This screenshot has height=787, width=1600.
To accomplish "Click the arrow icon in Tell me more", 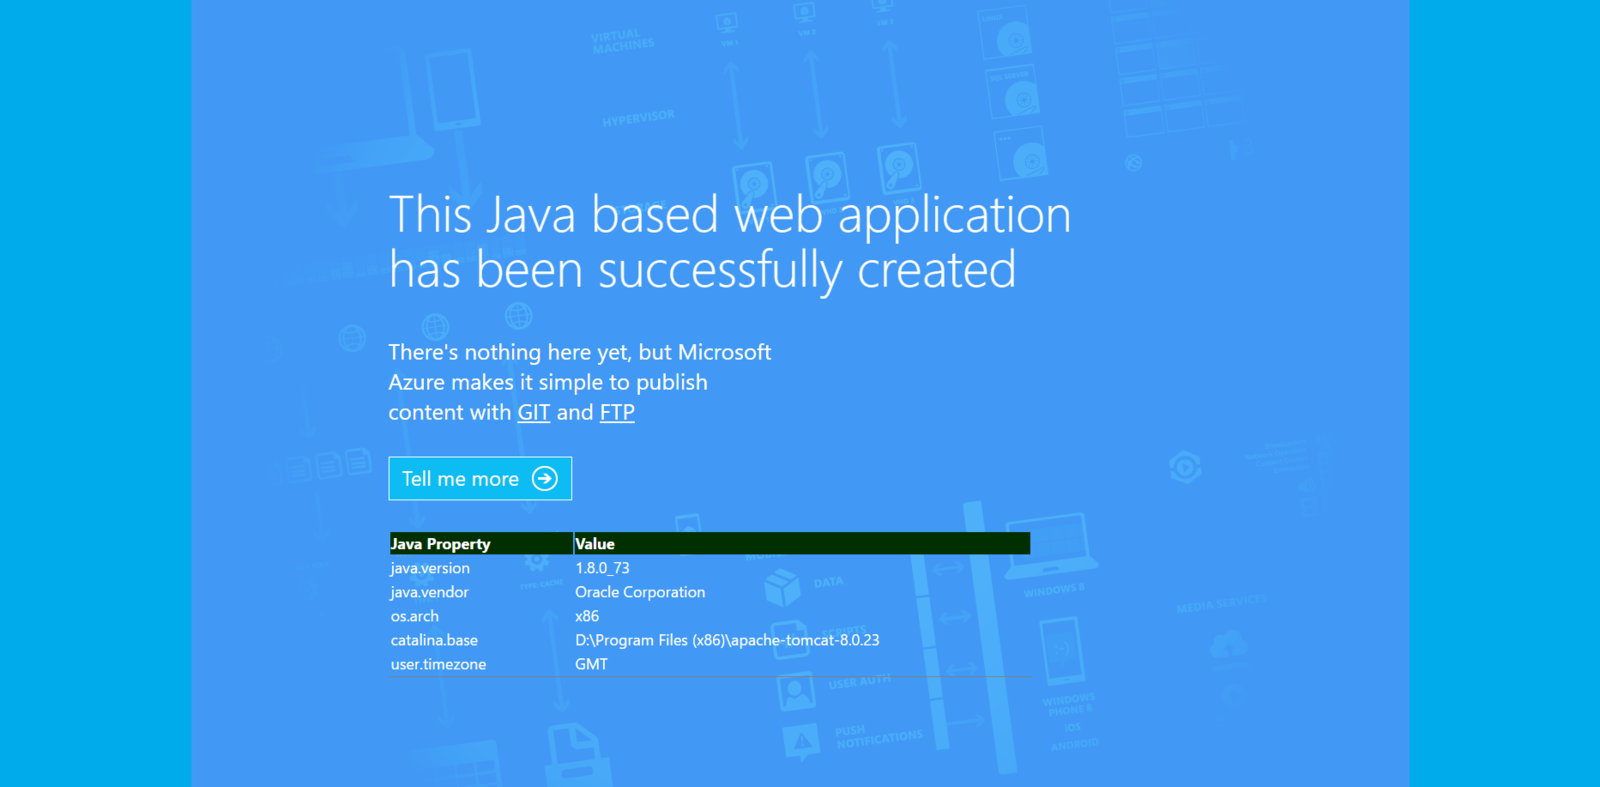I will pyautogui.click(x=545, y=479).
